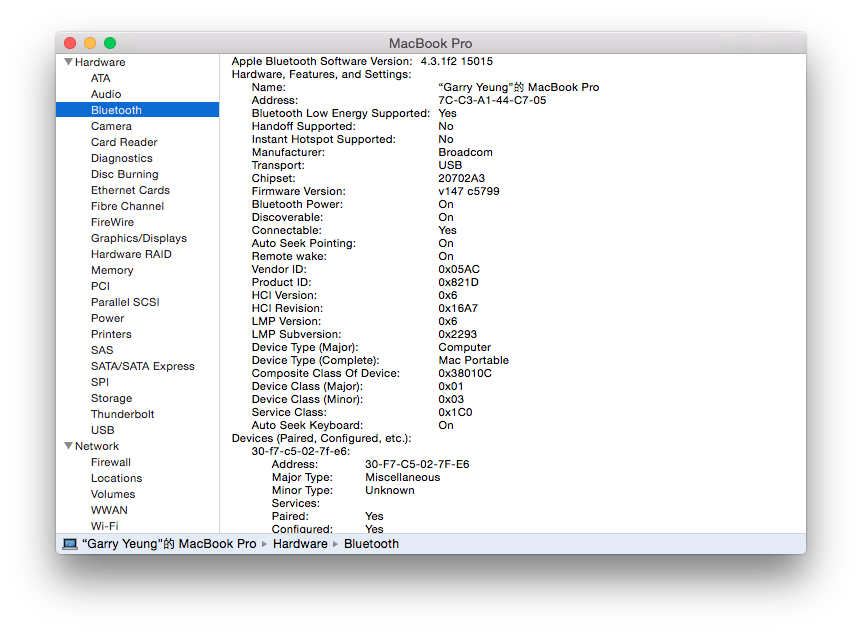Select SPI in the sidebar
Image resolution: width=862 pixels, height=634 pixels.
(100, 382)
